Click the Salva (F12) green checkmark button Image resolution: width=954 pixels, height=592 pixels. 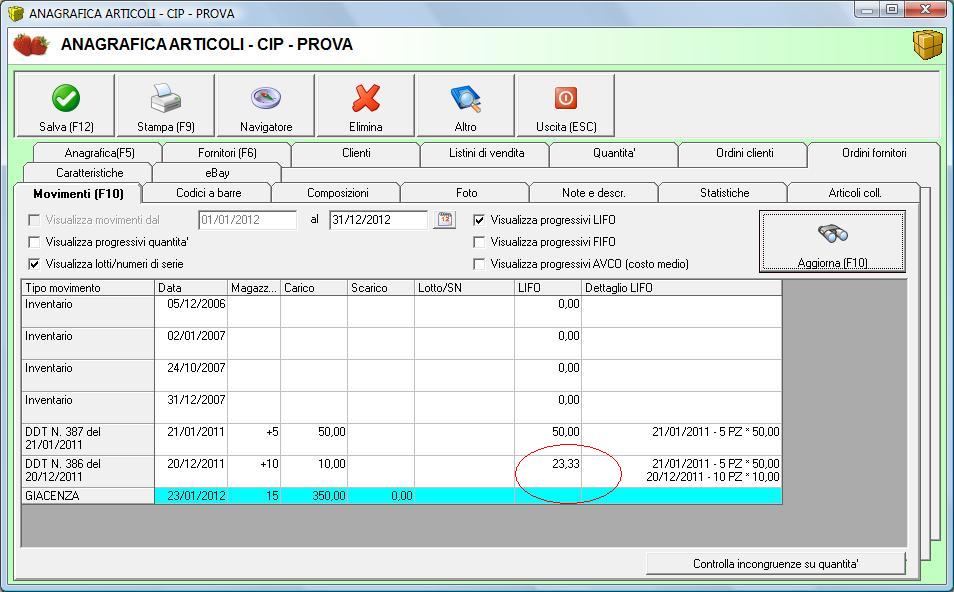pyautogui.click(x=65, y=105)
